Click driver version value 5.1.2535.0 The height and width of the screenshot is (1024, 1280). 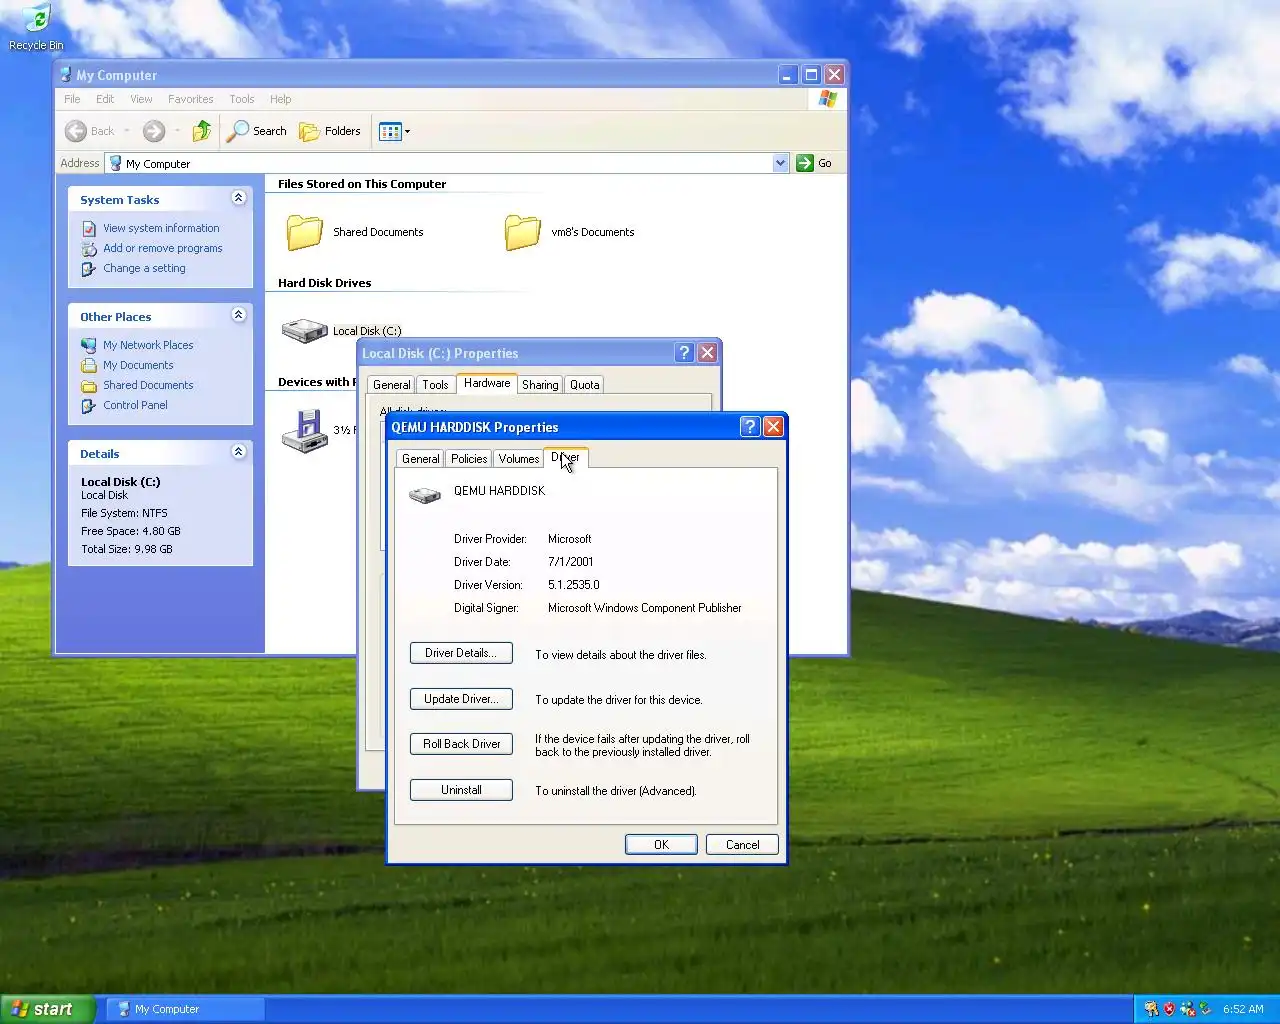[x=574, y=585]
